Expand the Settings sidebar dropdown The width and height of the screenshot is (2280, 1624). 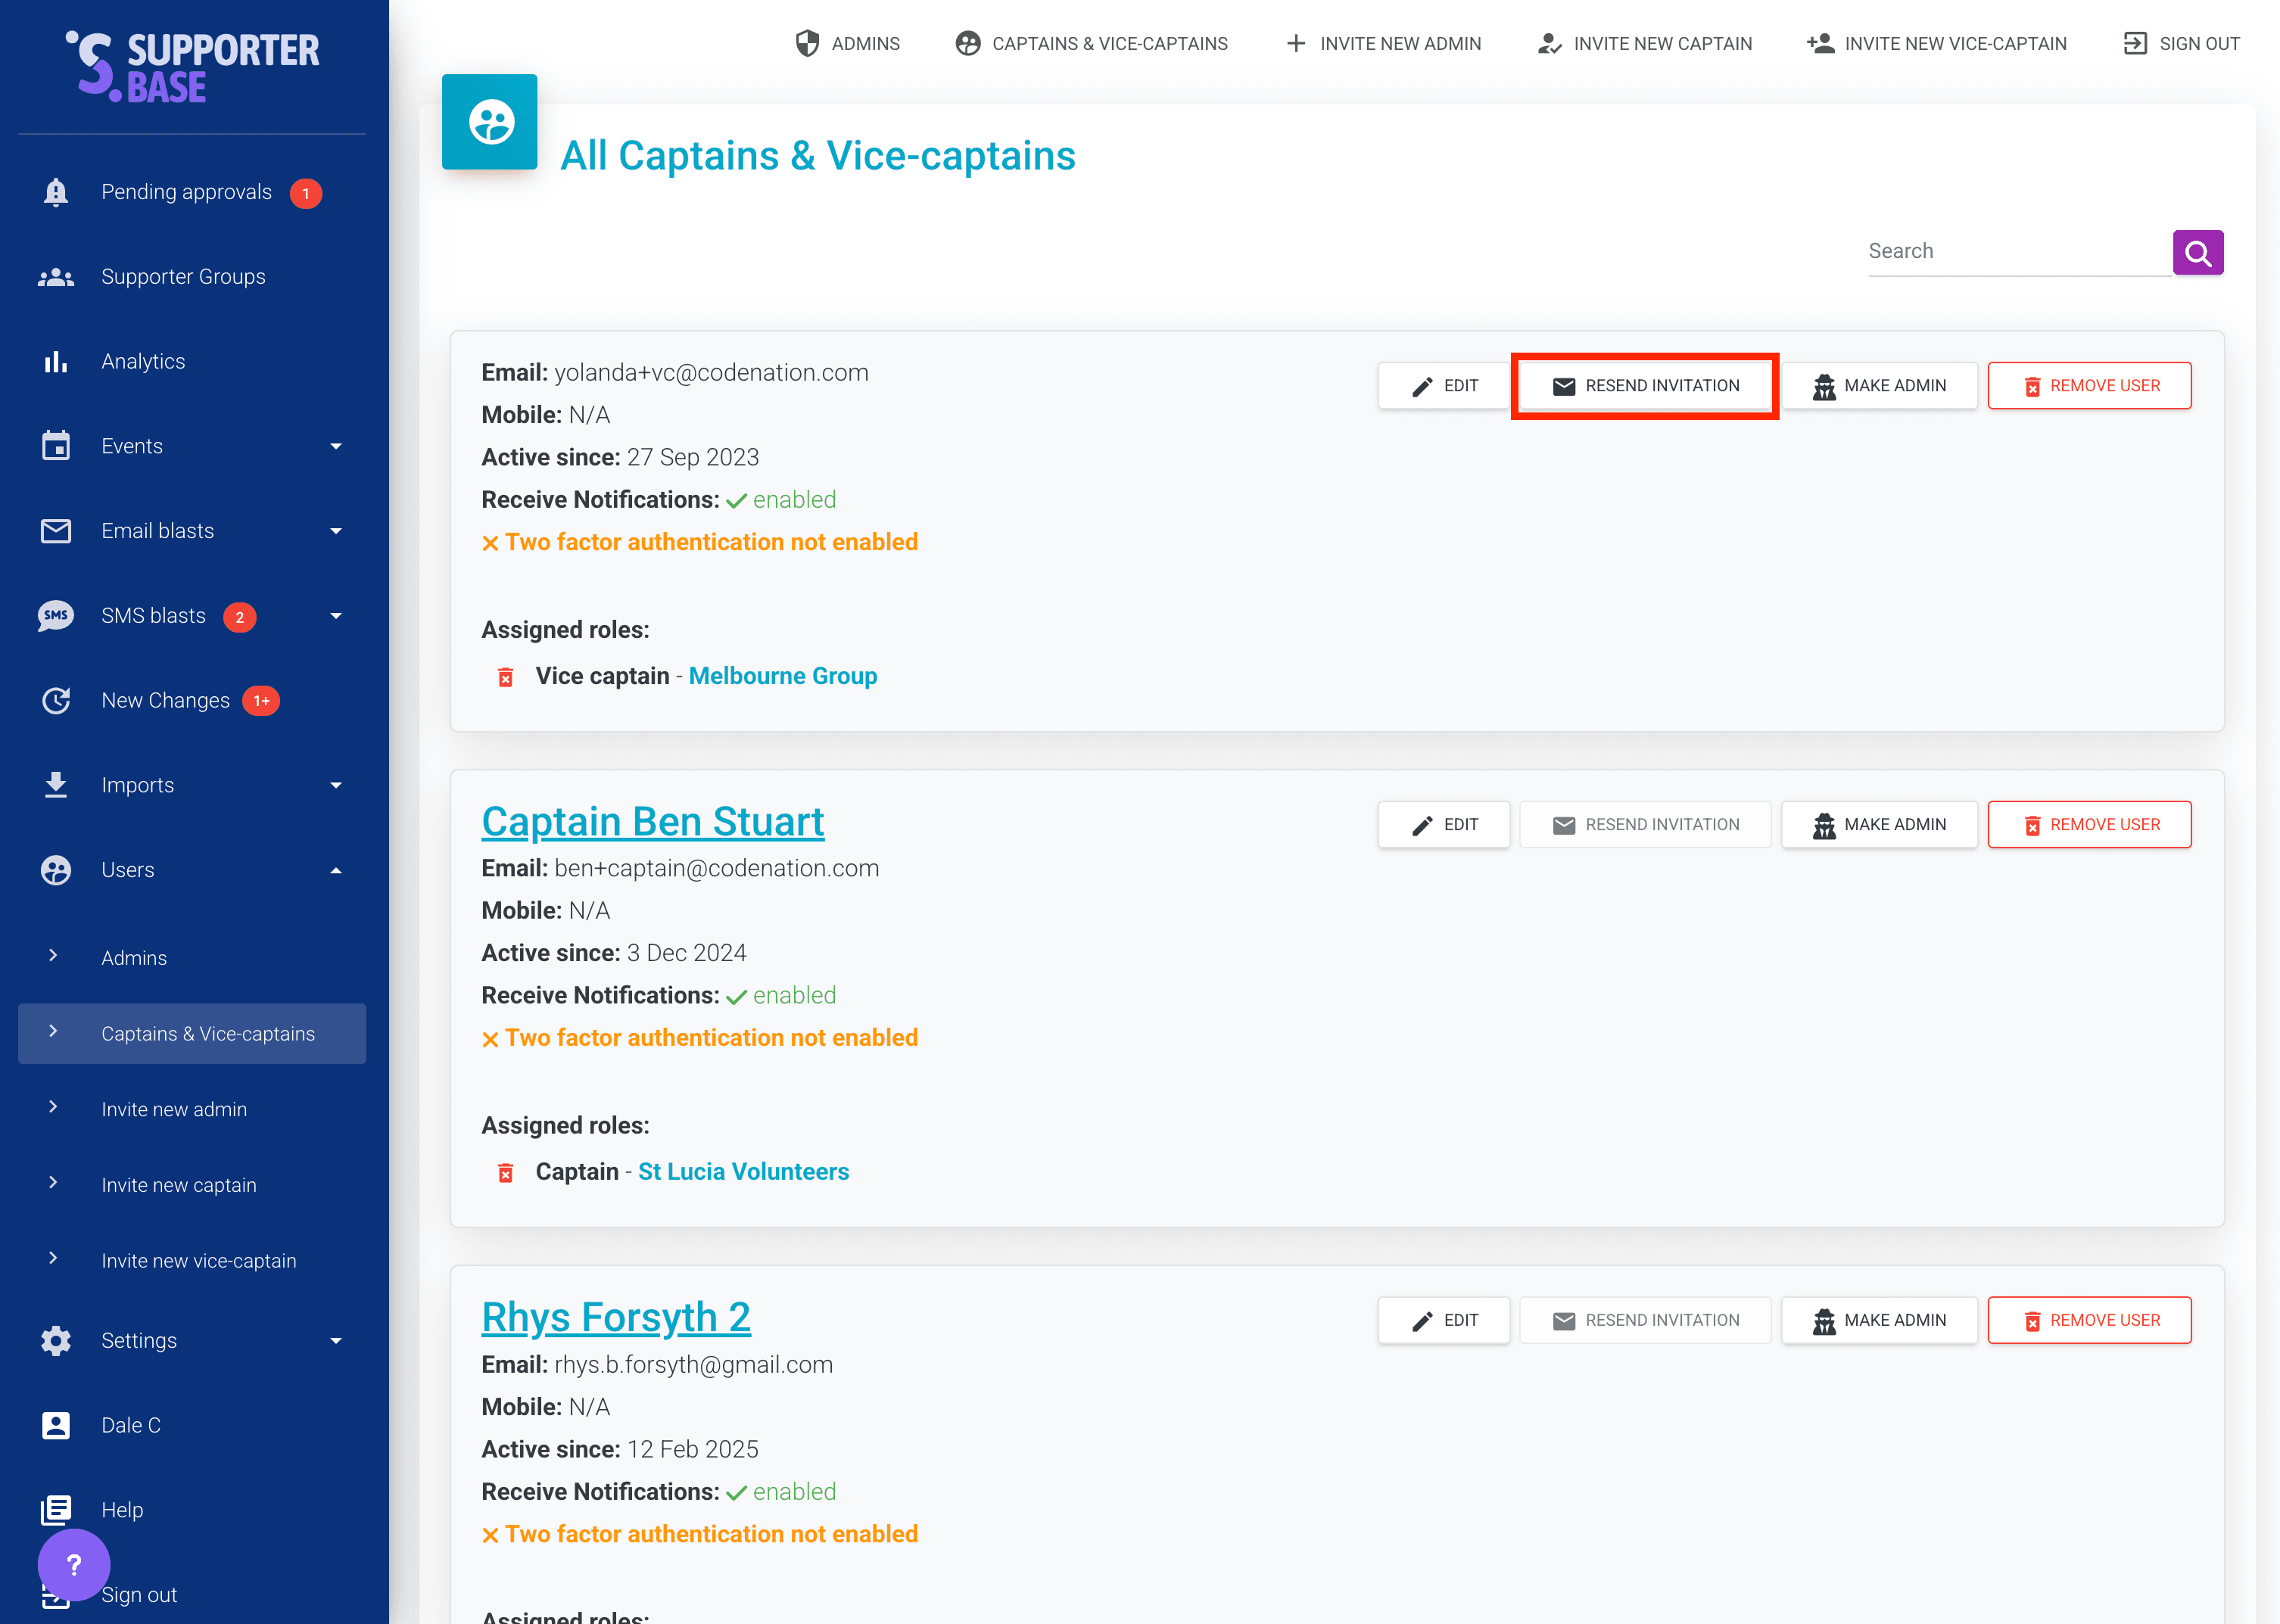pyautogui.click(x=336, y=1340)
